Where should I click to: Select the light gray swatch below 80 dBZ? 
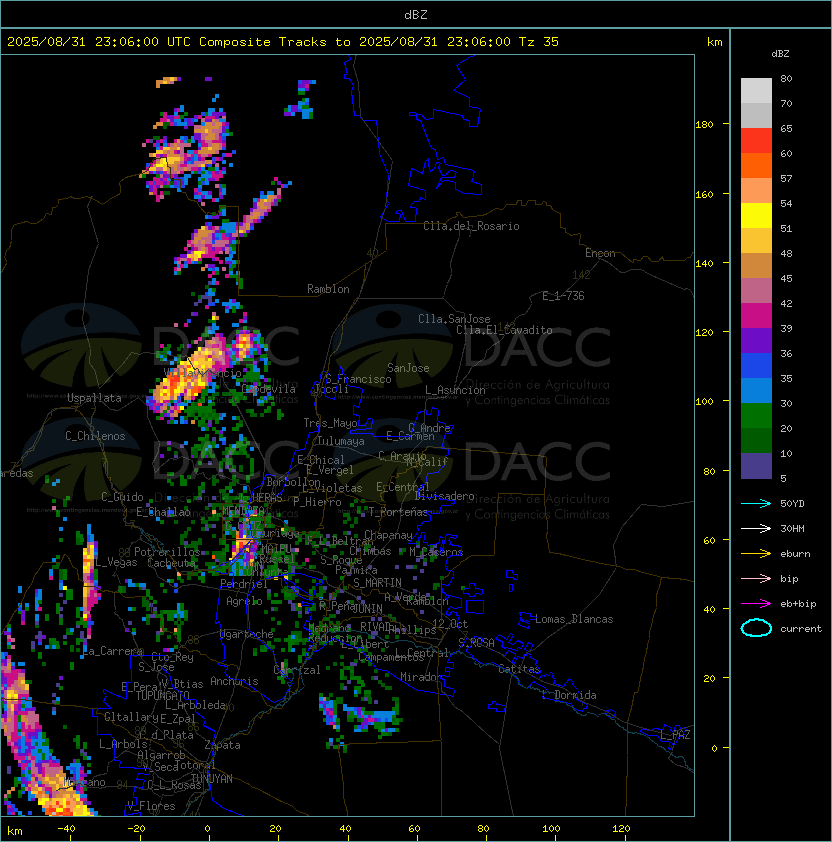(756, 91)
